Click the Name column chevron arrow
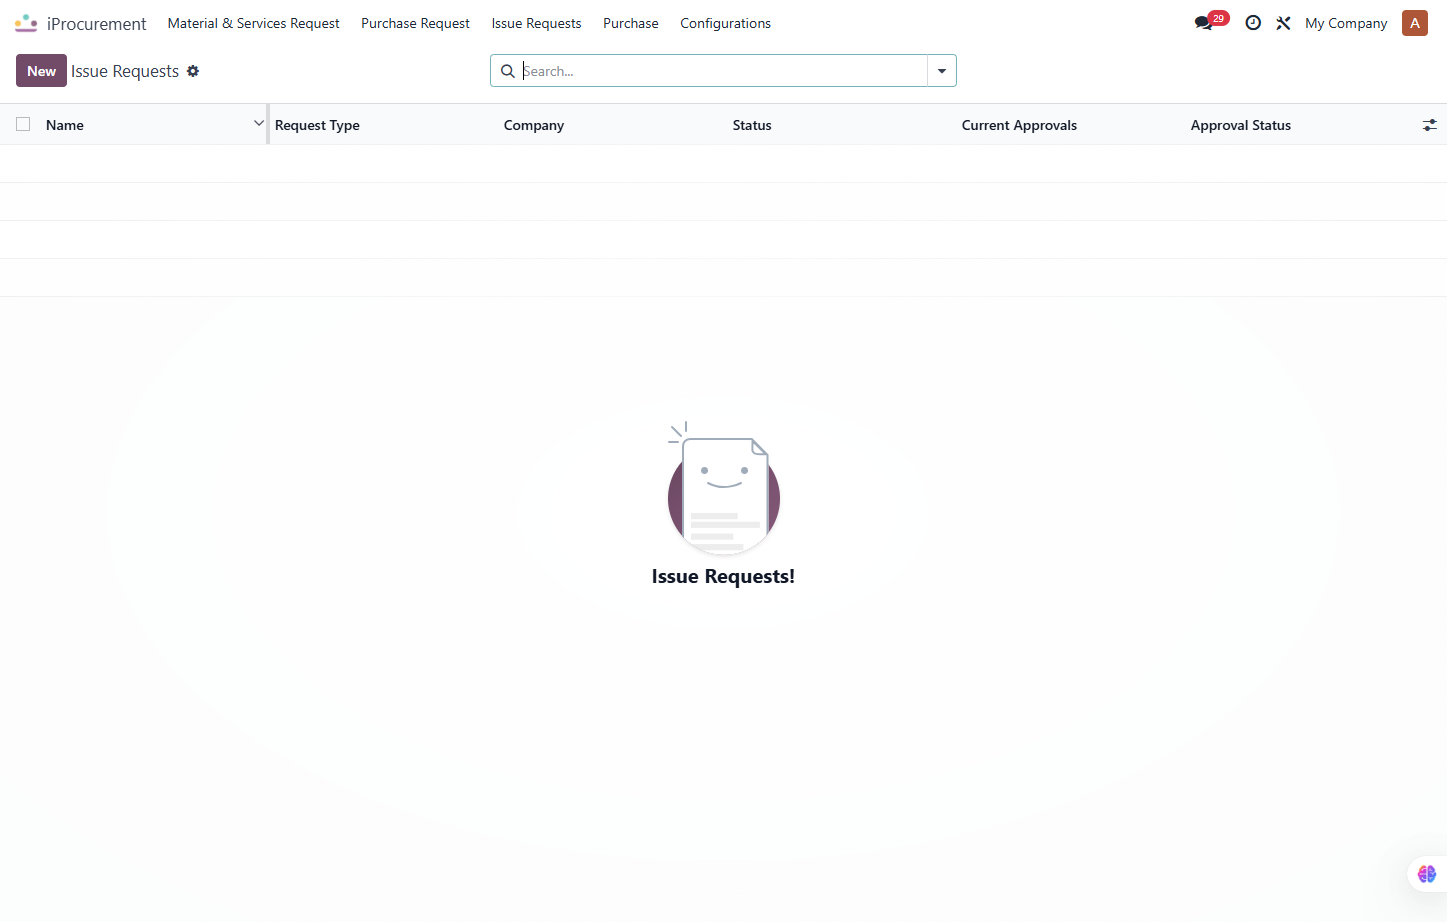The image size is (1447, 922). click(x=259, y=123)
